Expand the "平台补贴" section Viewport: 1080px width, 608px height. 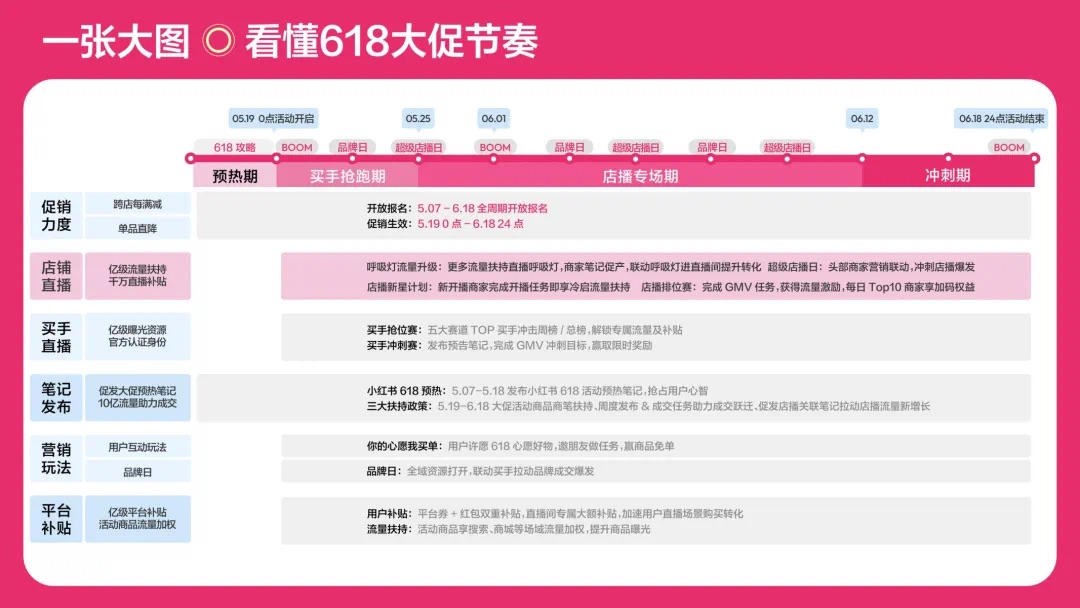[x=56, y=516]
